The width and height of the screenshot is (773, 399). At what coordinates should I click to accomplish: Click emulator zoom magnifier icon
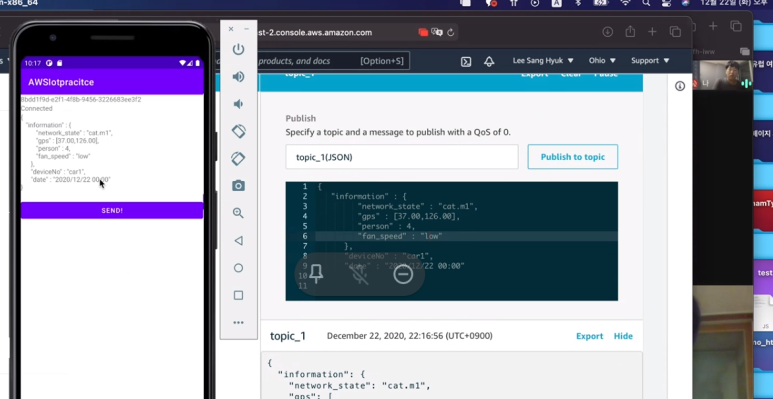pos(239,213)
